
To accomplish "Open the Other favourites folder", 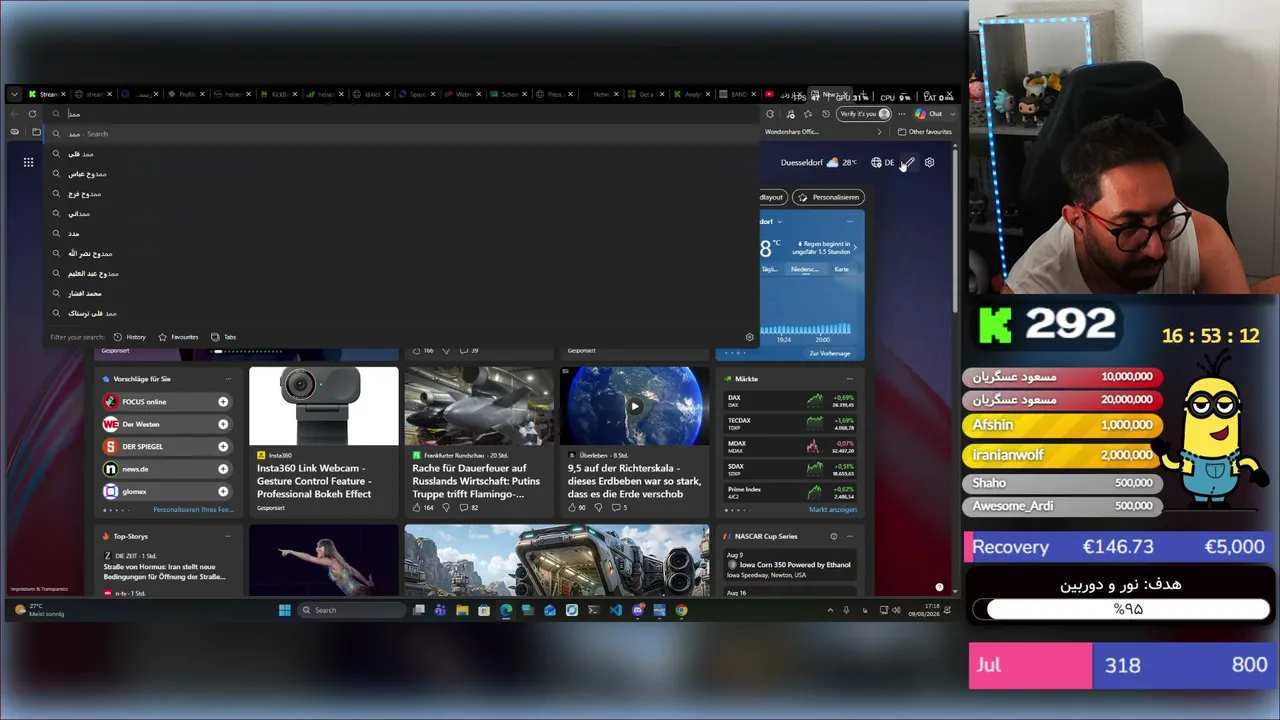I will click(925, 132).
